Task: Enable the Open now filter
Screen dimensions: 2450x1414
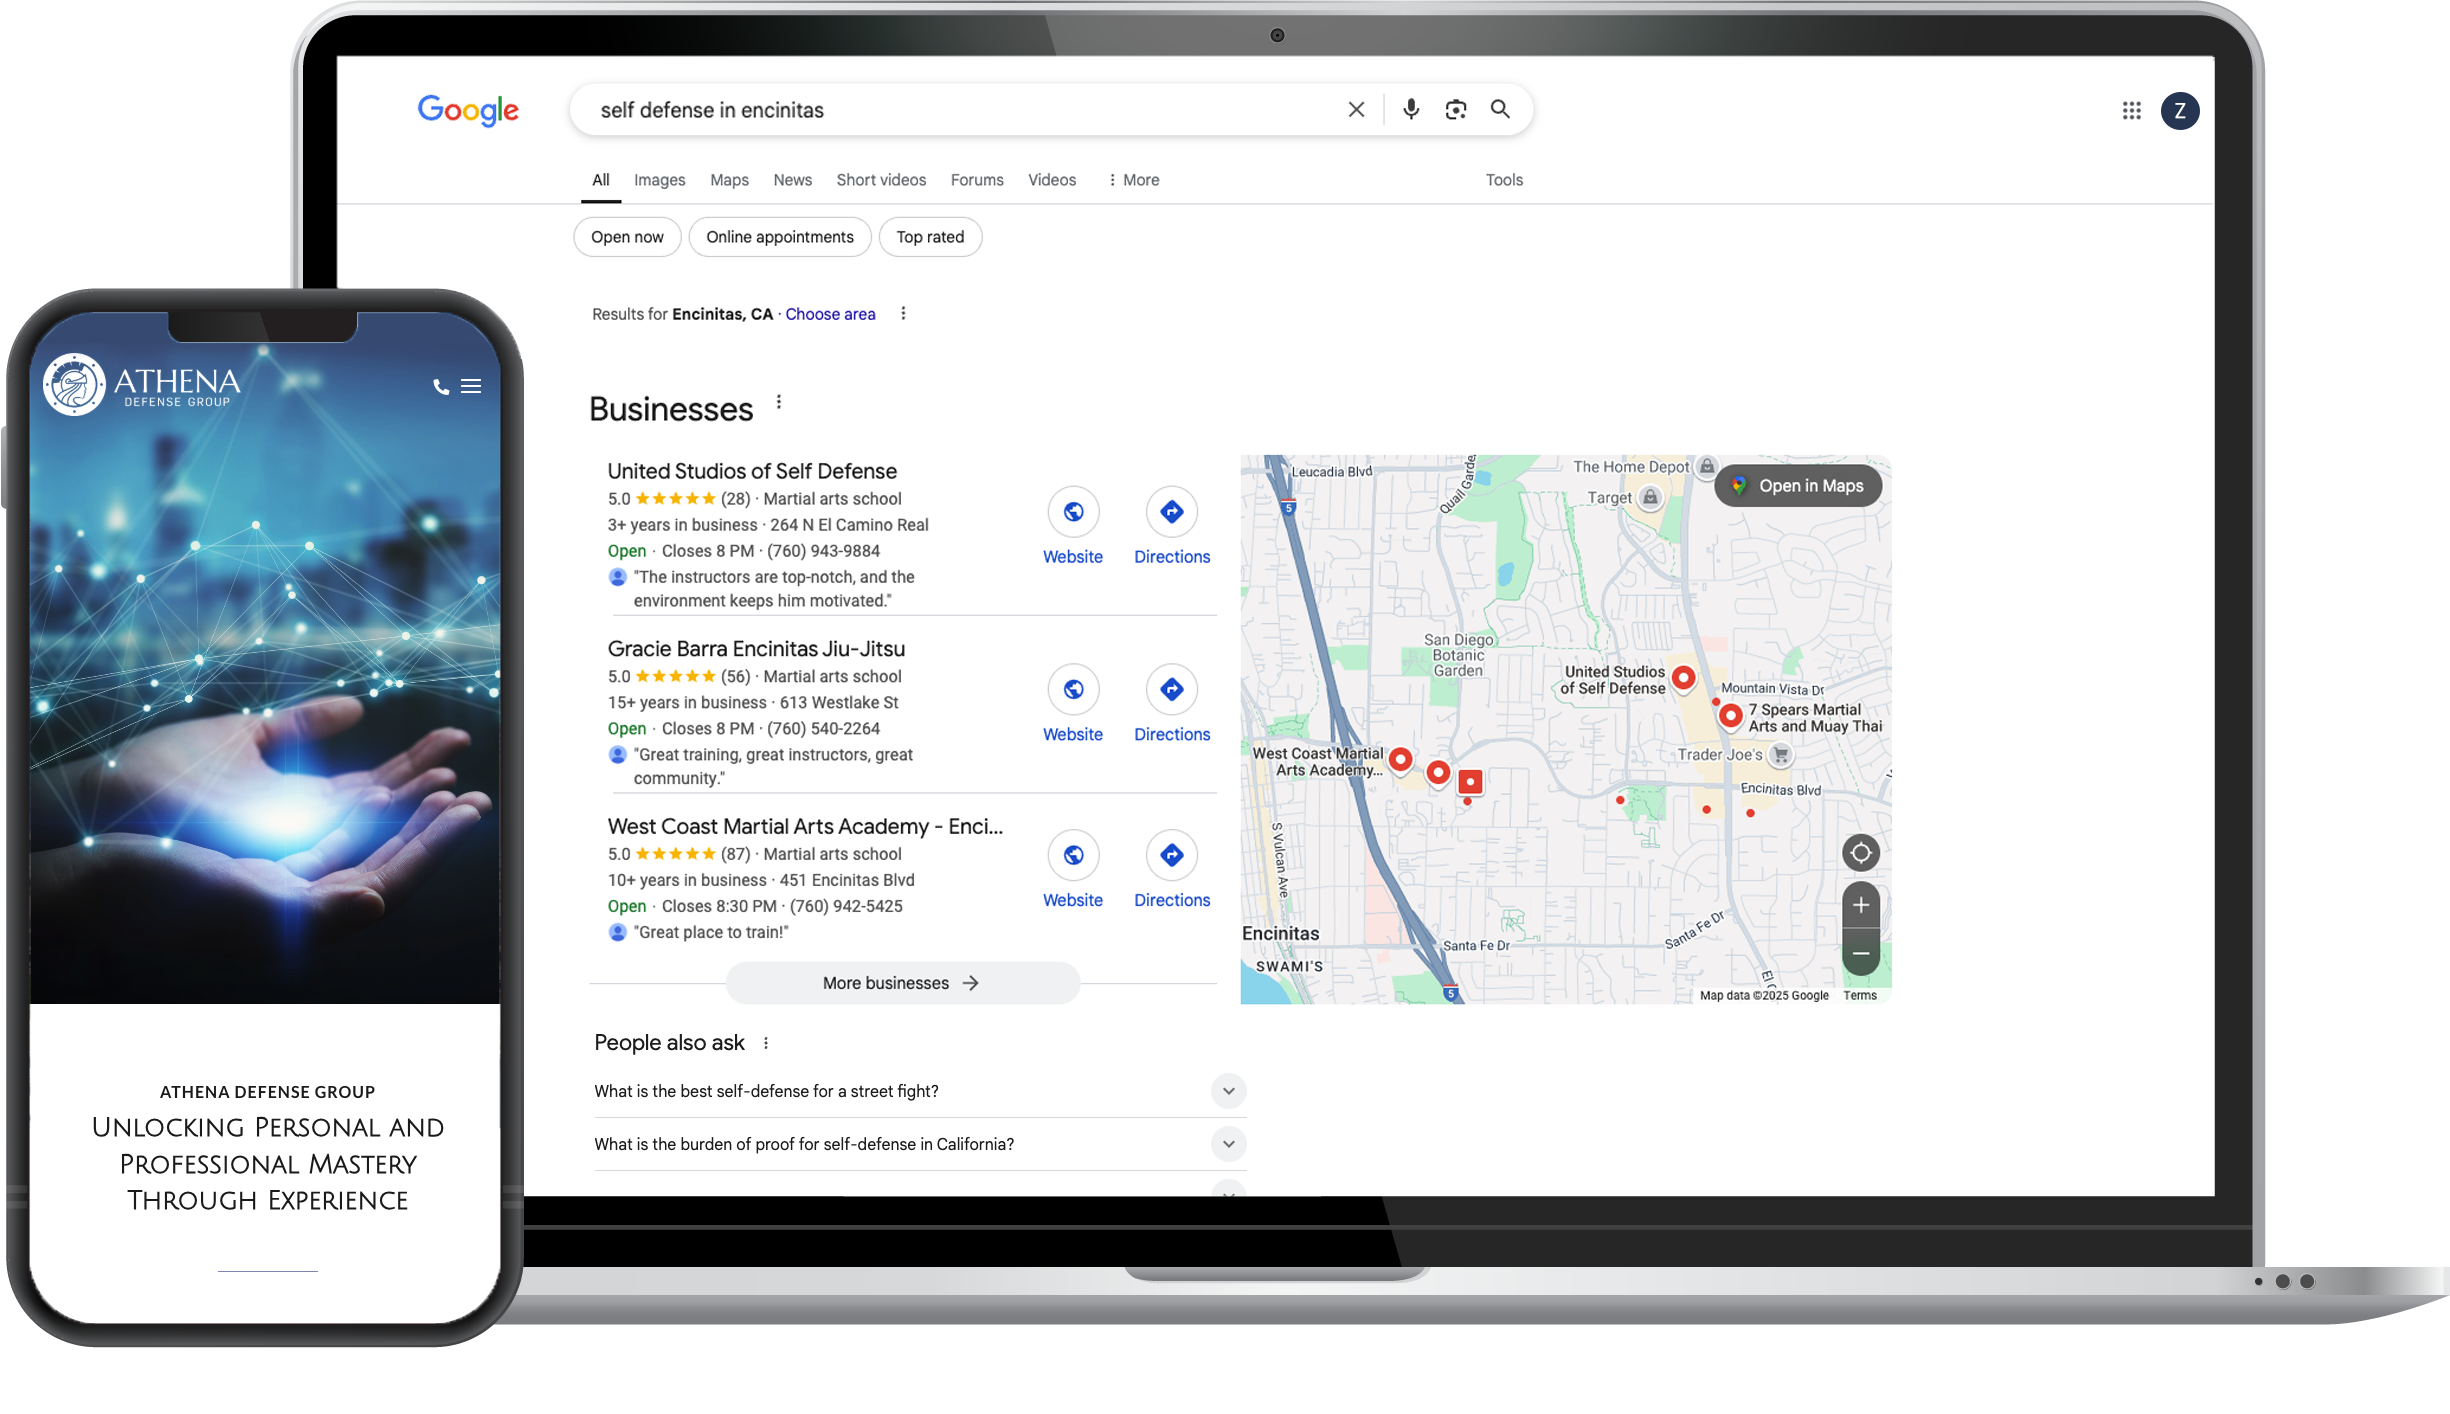Action: [x=627, y=237]
